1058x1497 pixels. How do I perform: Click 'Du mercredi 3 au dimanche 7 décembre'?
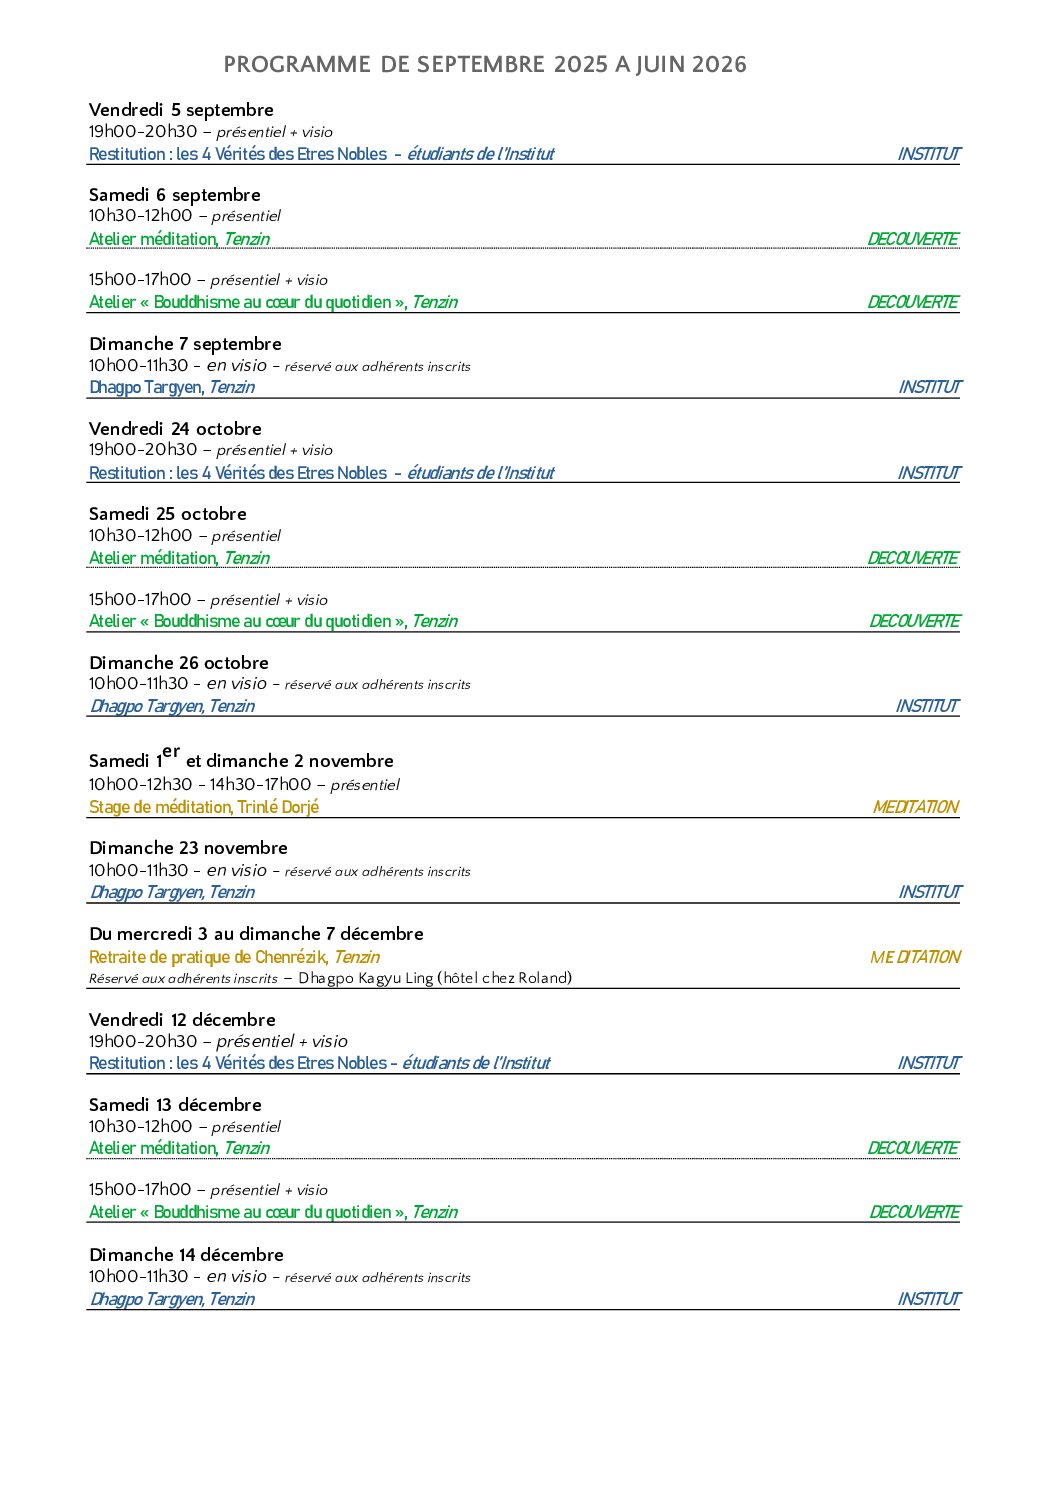(256, 934)
